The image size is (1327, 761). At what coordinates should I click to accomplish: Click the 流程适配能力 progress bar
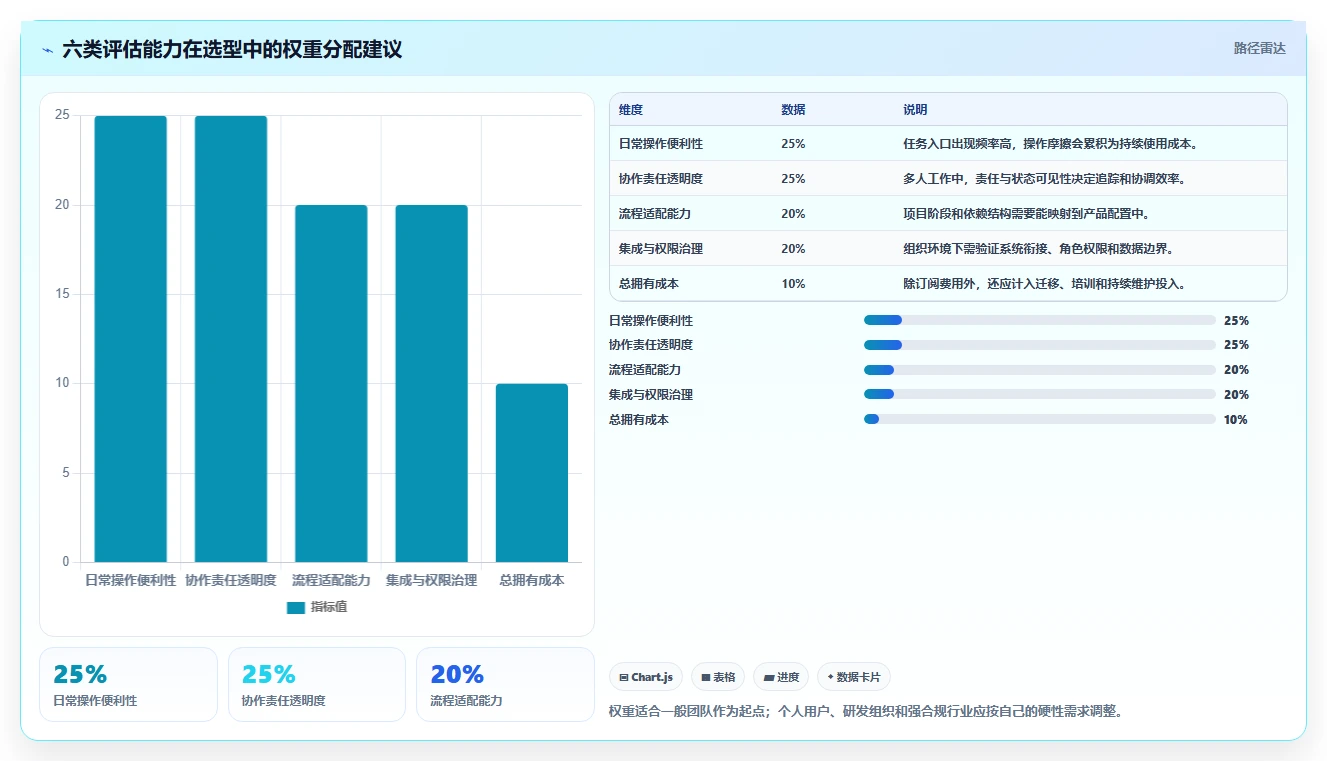[1040, 370]
